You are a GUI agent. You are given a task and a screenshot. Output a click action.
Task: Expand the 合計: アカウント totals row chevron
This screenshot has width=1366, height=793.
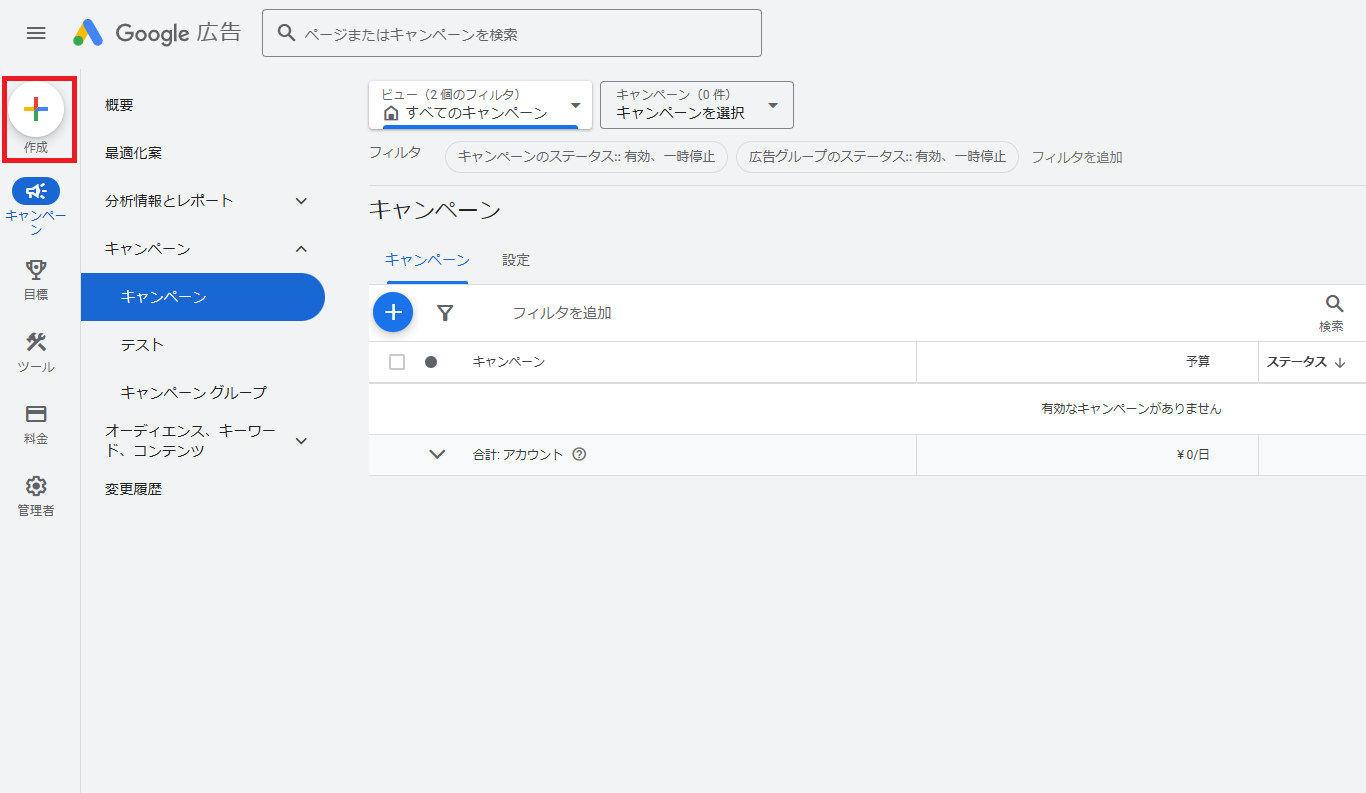click(x=437, y=454)
